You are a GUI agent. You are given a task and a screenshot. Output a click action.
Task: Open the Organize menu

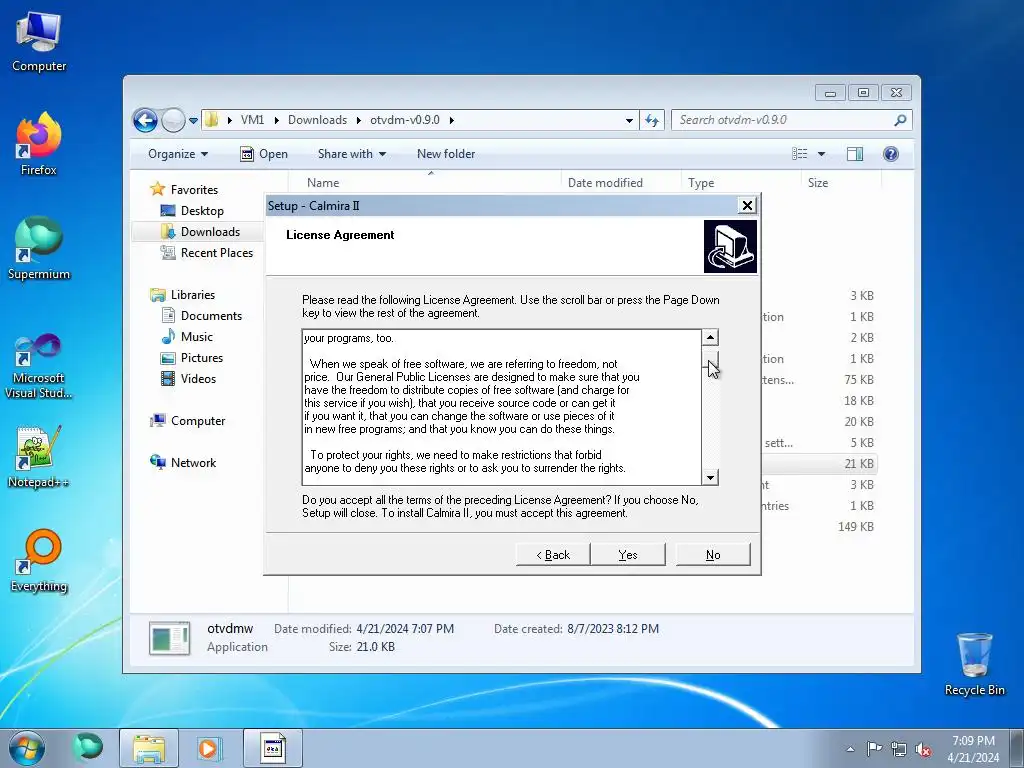(178, 154)
